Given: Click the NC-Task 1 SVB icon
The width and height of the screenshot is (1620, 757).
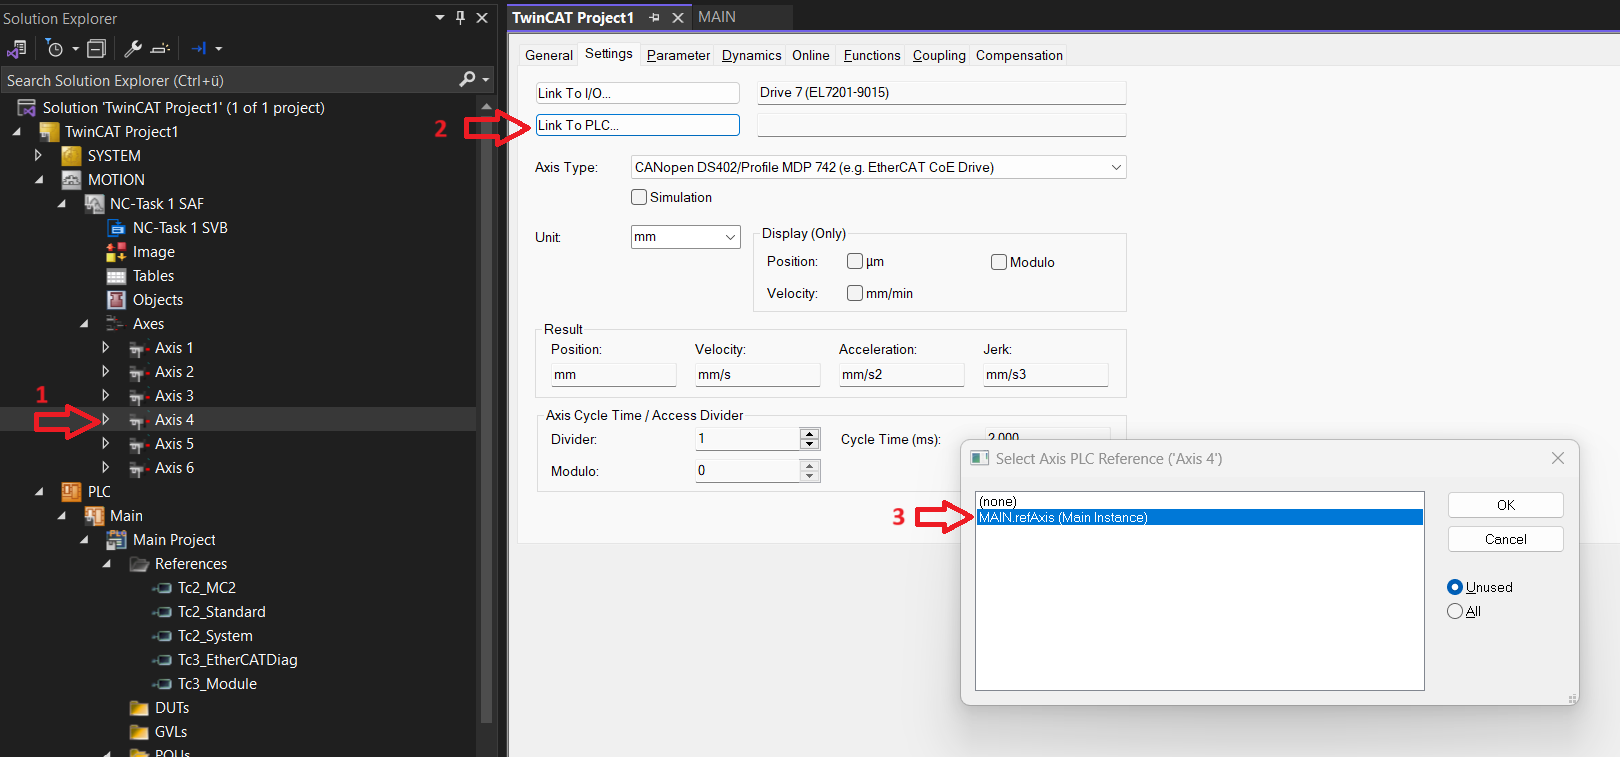Looking at the screenshot, I should (116, 228).
